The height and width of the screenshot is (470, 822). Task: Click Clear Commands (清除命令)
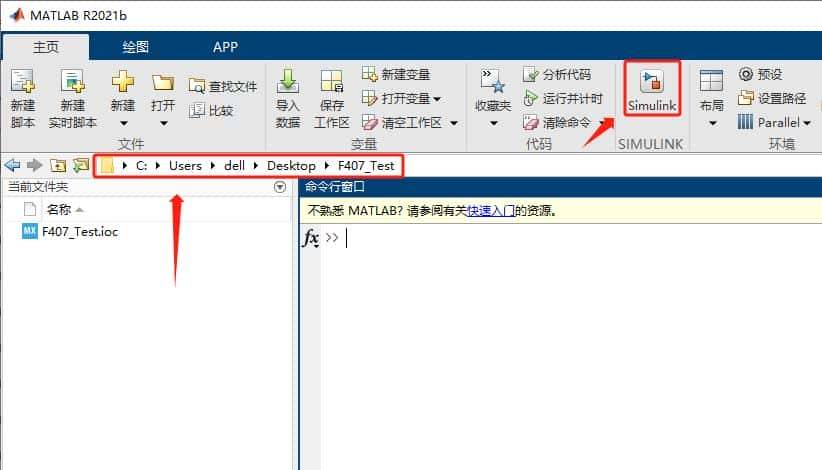tap(557, 123)
